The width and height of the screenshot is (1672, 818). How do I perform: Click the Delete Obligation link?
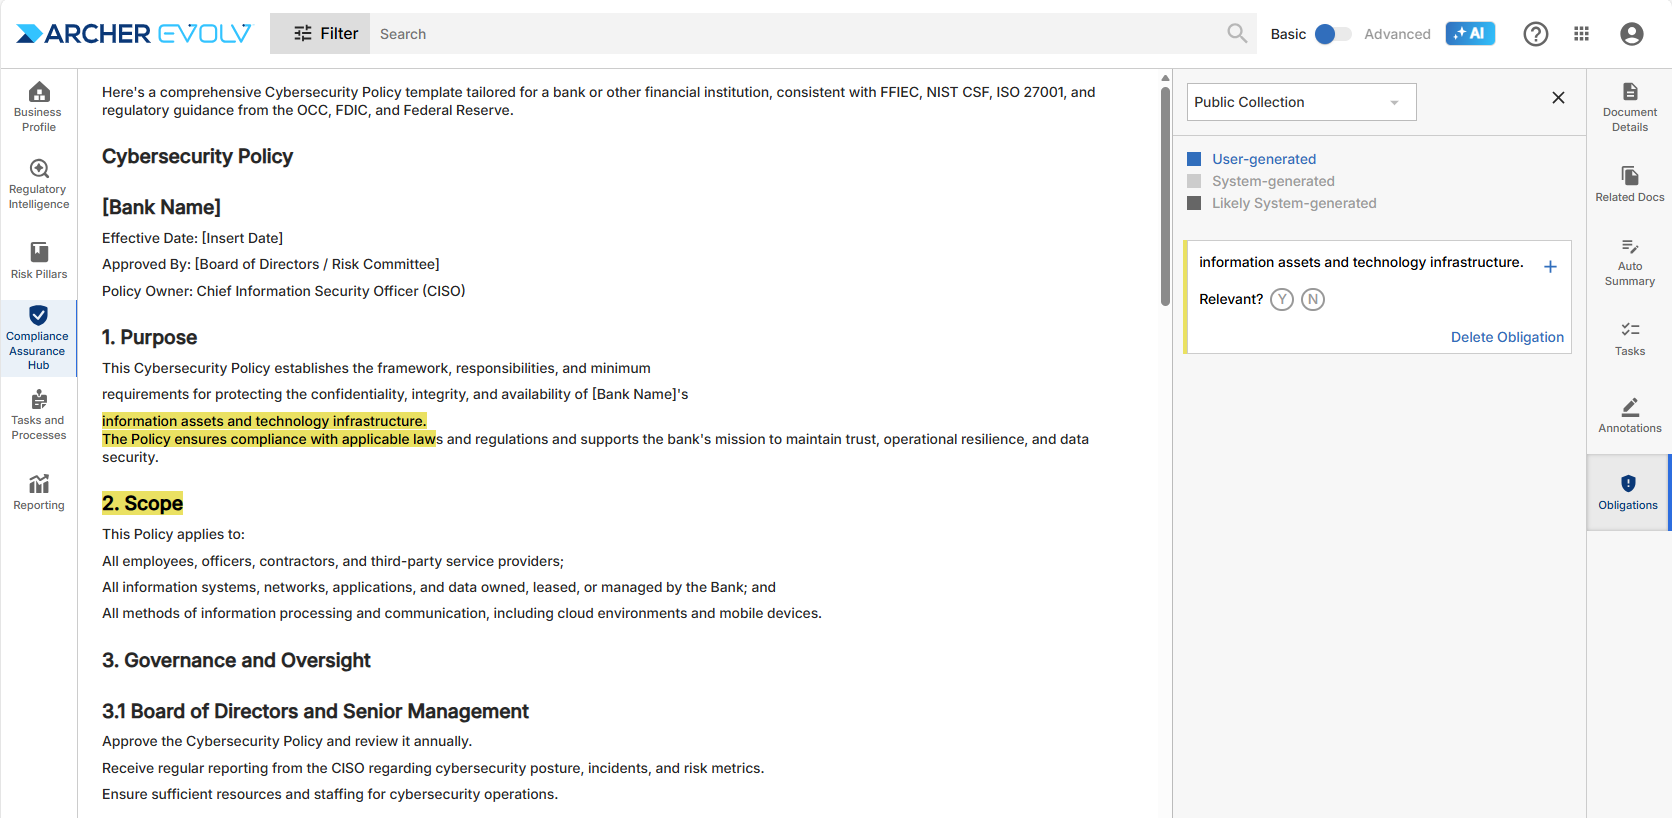[x=1506, y=337]
